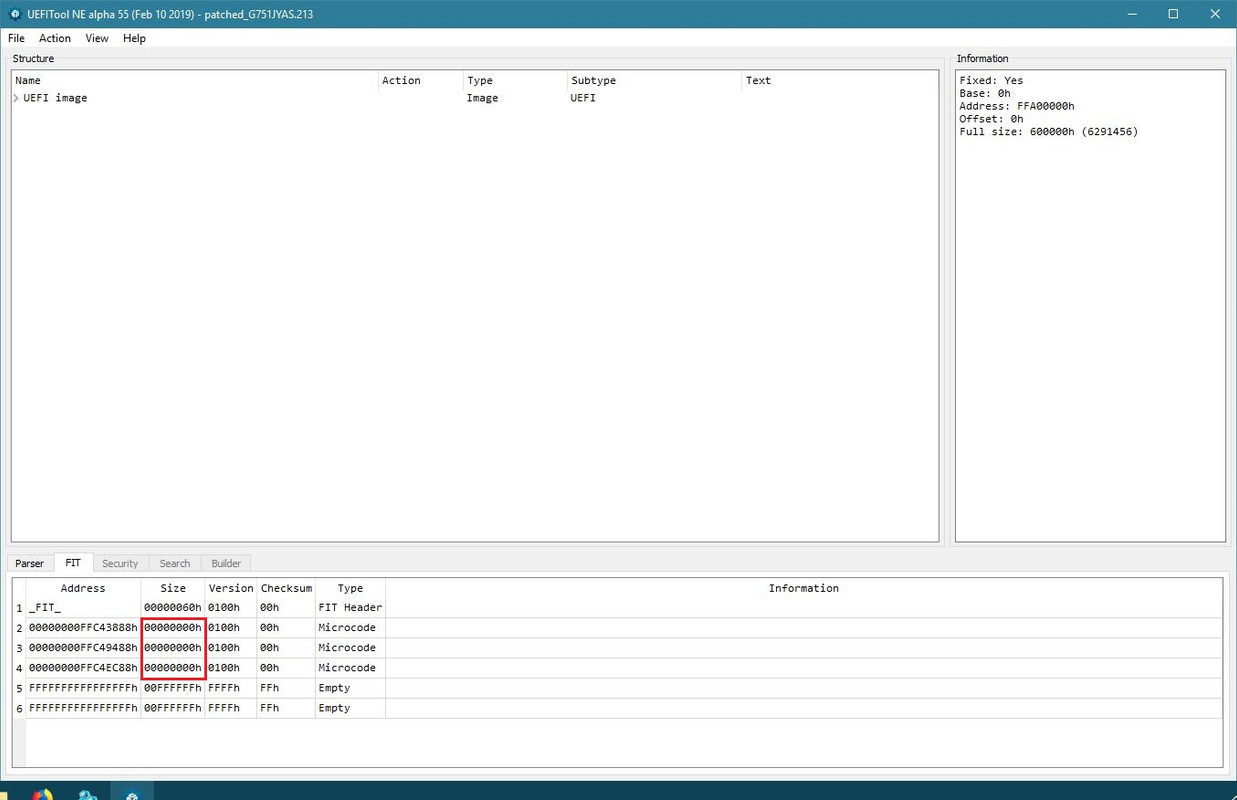Open the UEFITool taskbar icon
This screenshot has height=800, width=1237.
click(131, 793)
